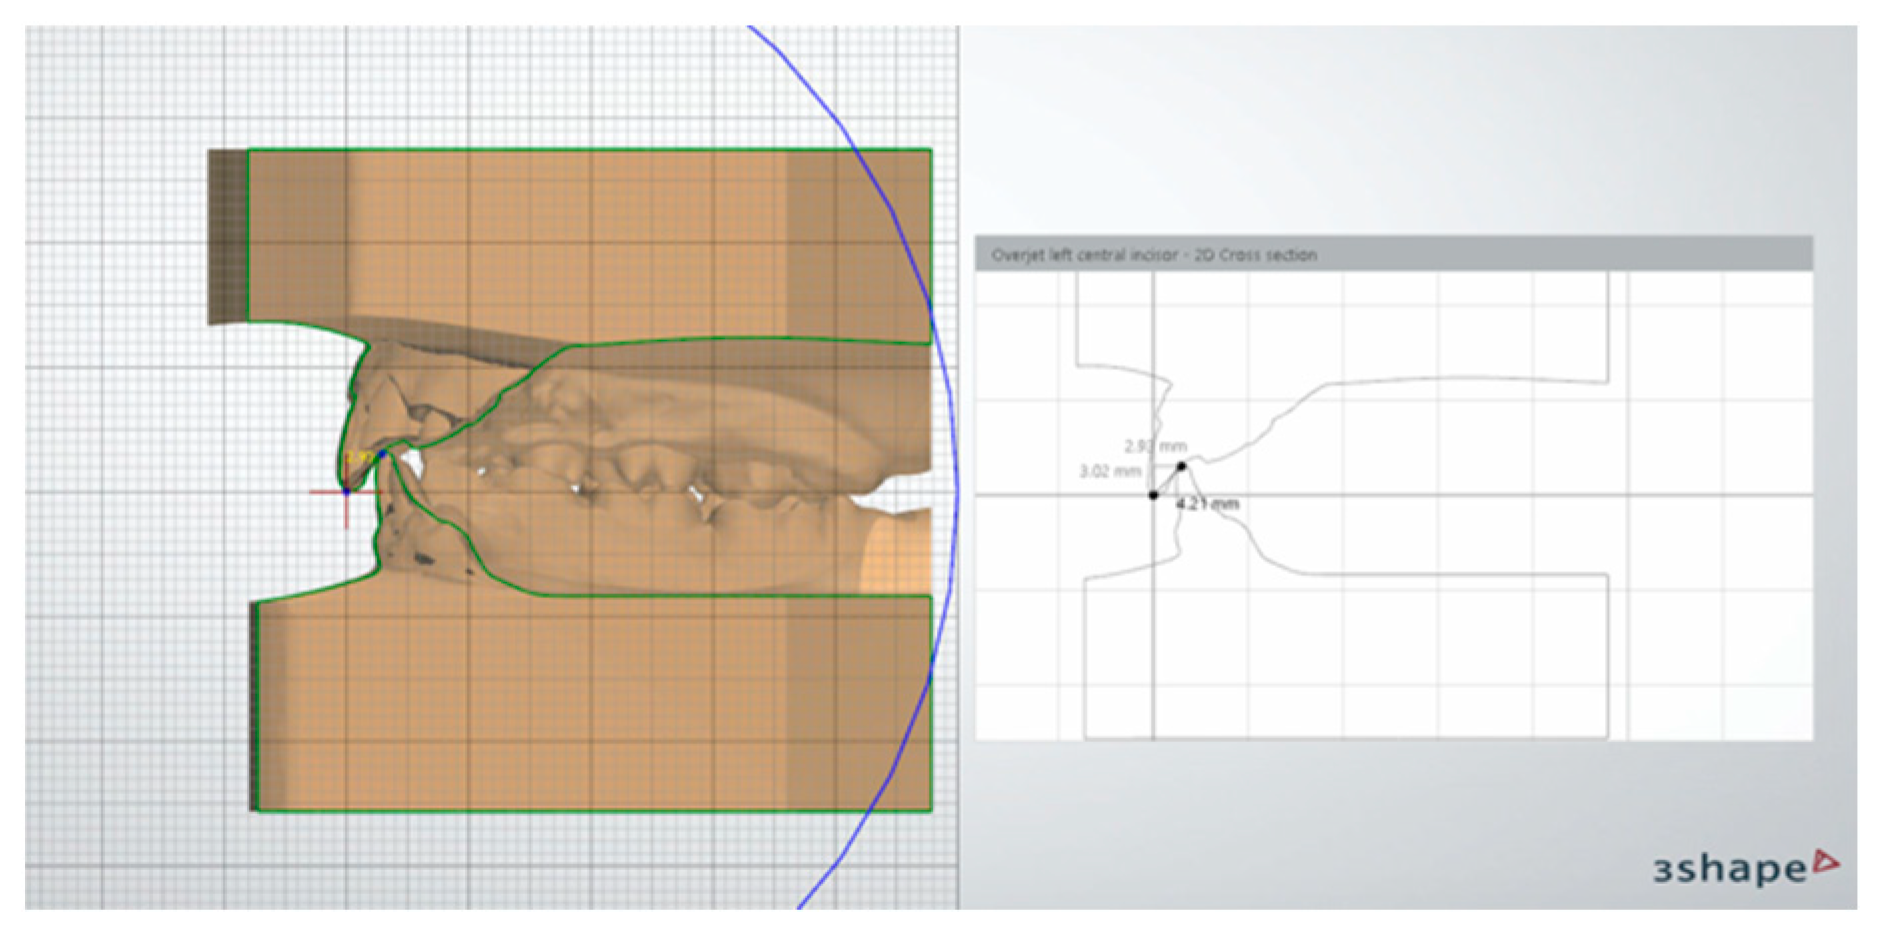Select the yellow measurement label on 3D model
The width and height of the screenshot is (1883, 937).
tap(359, 458)
